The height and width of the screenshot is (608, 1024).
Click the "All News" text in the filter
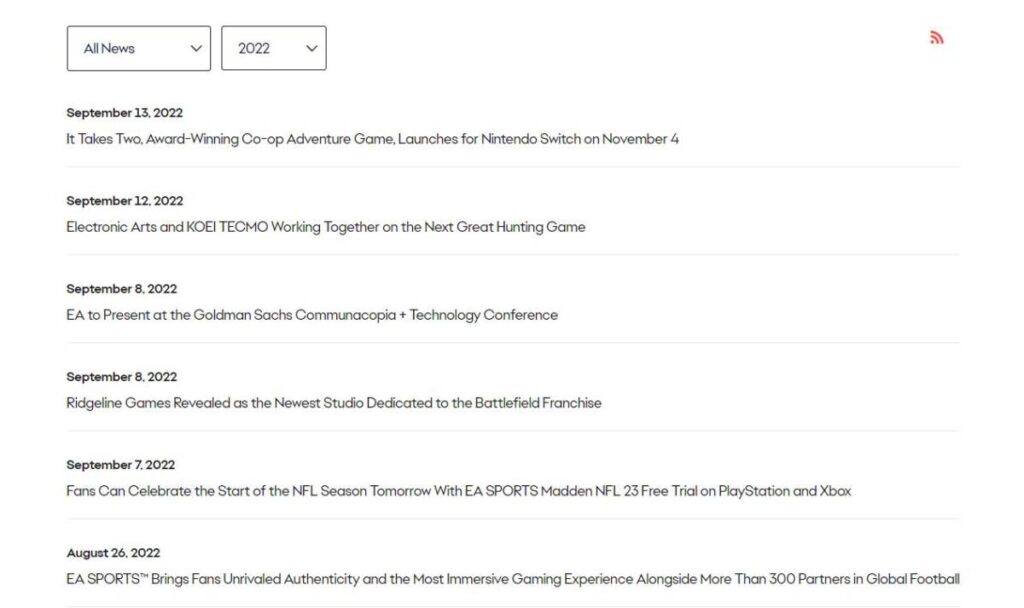click(x=109, y=48)
